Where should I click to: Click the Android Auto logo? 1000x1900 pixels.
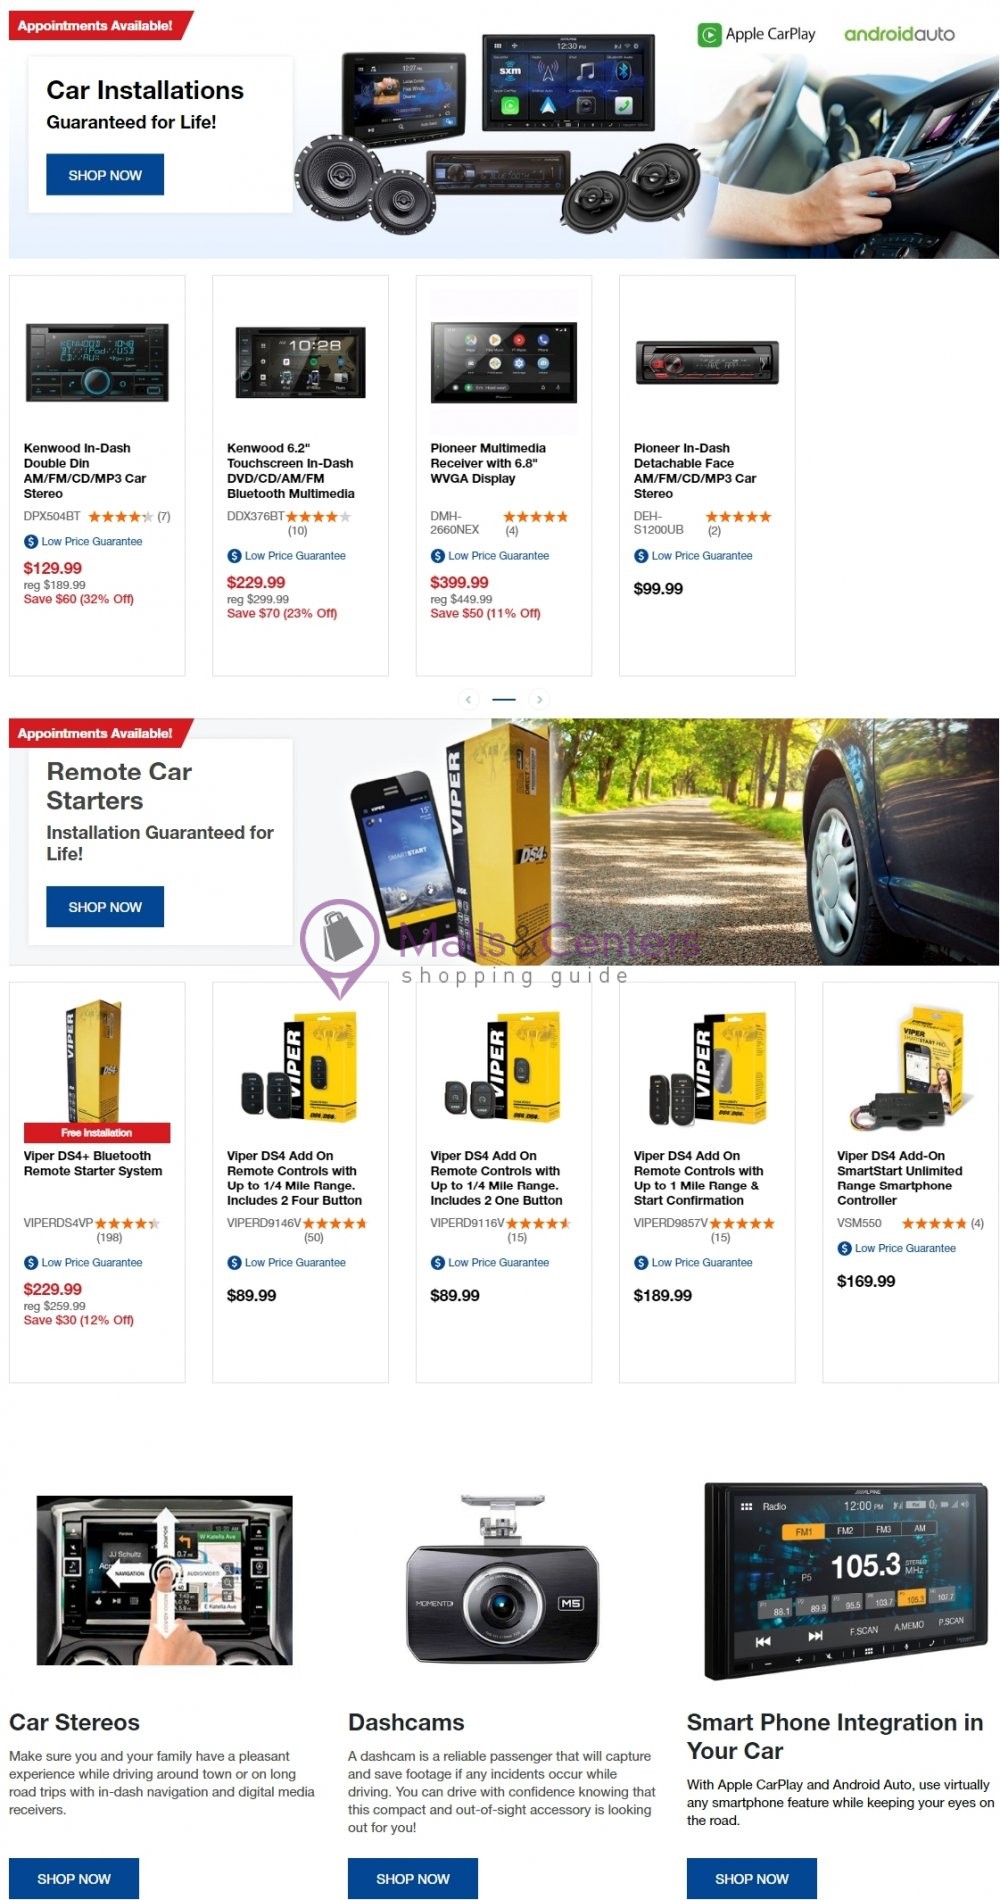pyautogui.click(x=899, y=34)
